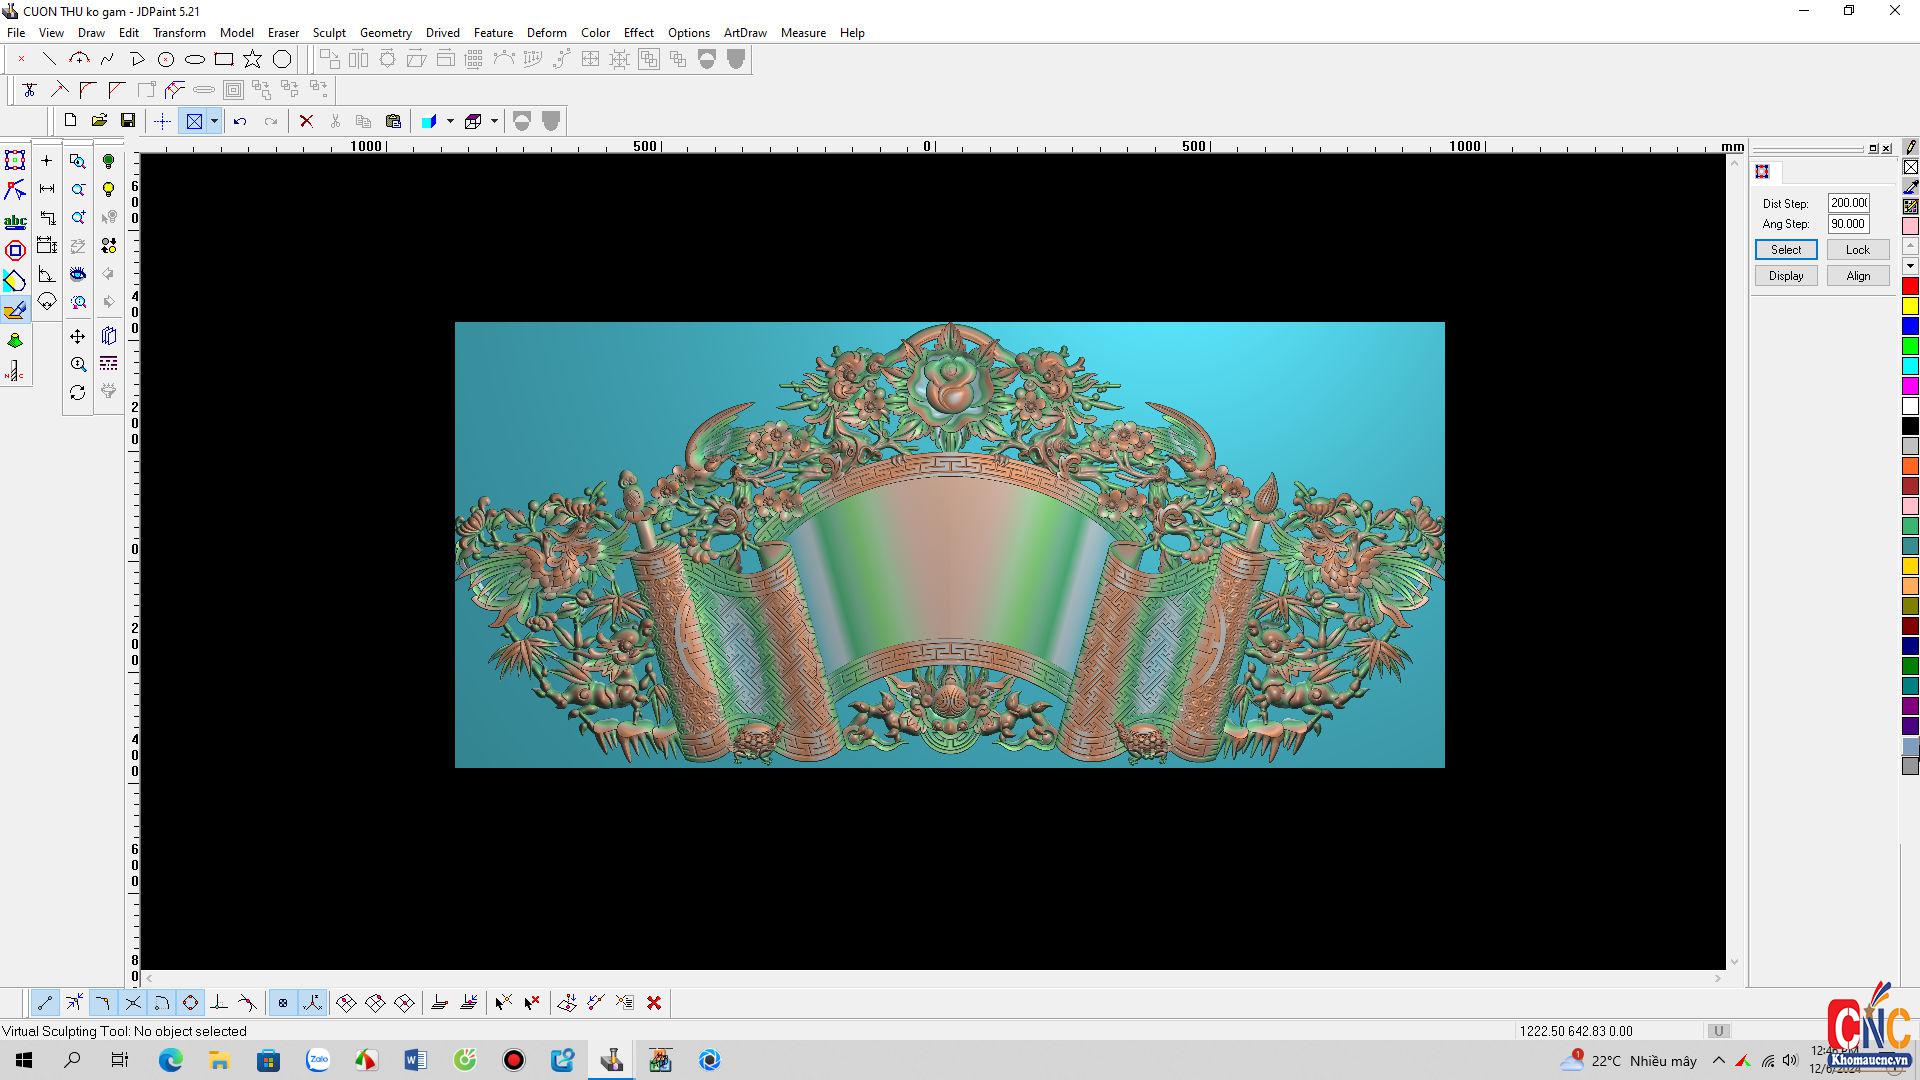The image size is (1920, 1080).
Task: Expand dropdown beside wireframe box icon
Action: tap(494, 121)
